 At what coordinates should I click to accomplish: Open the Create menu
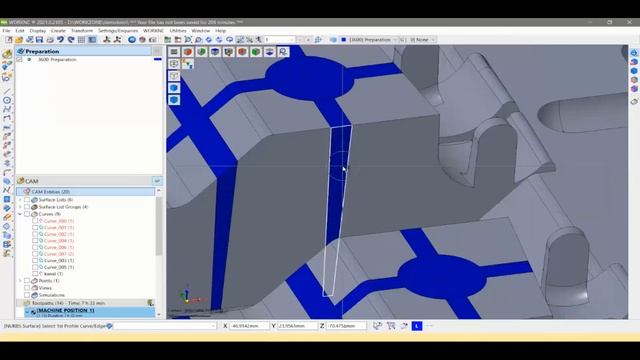pos(58,31)
